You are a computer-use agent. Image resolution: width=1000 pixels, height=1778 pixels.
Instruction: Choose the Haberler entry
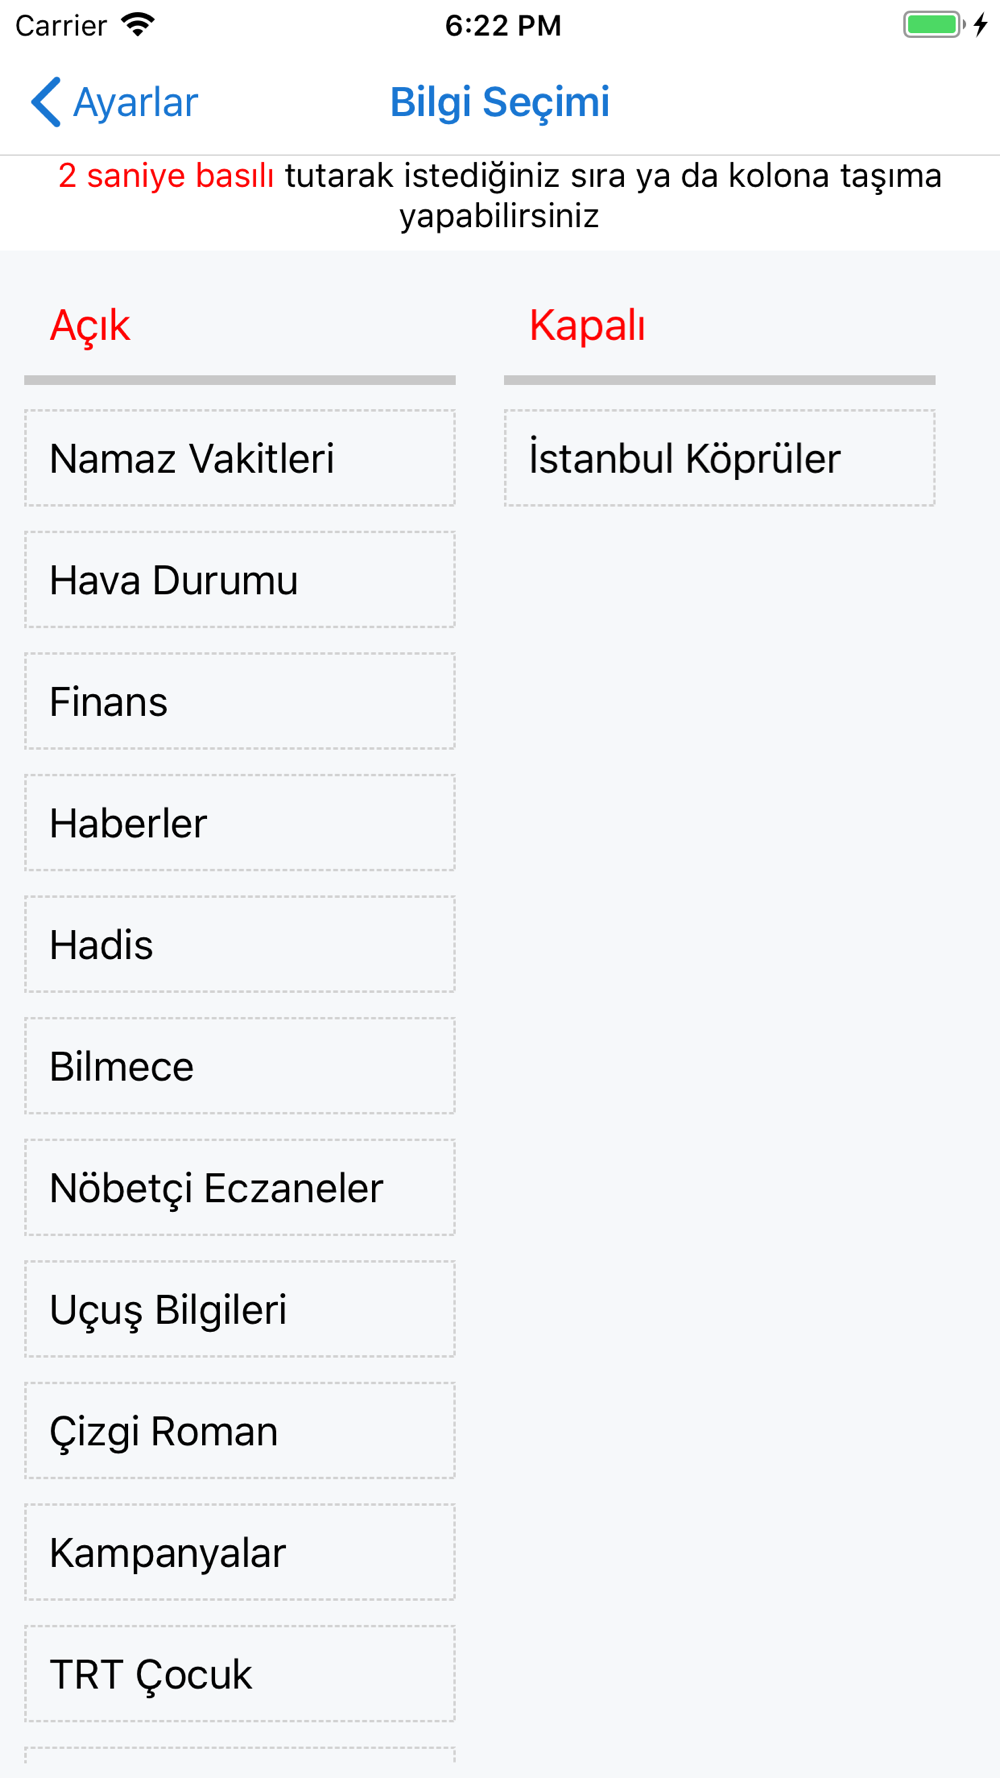[240, 823]
